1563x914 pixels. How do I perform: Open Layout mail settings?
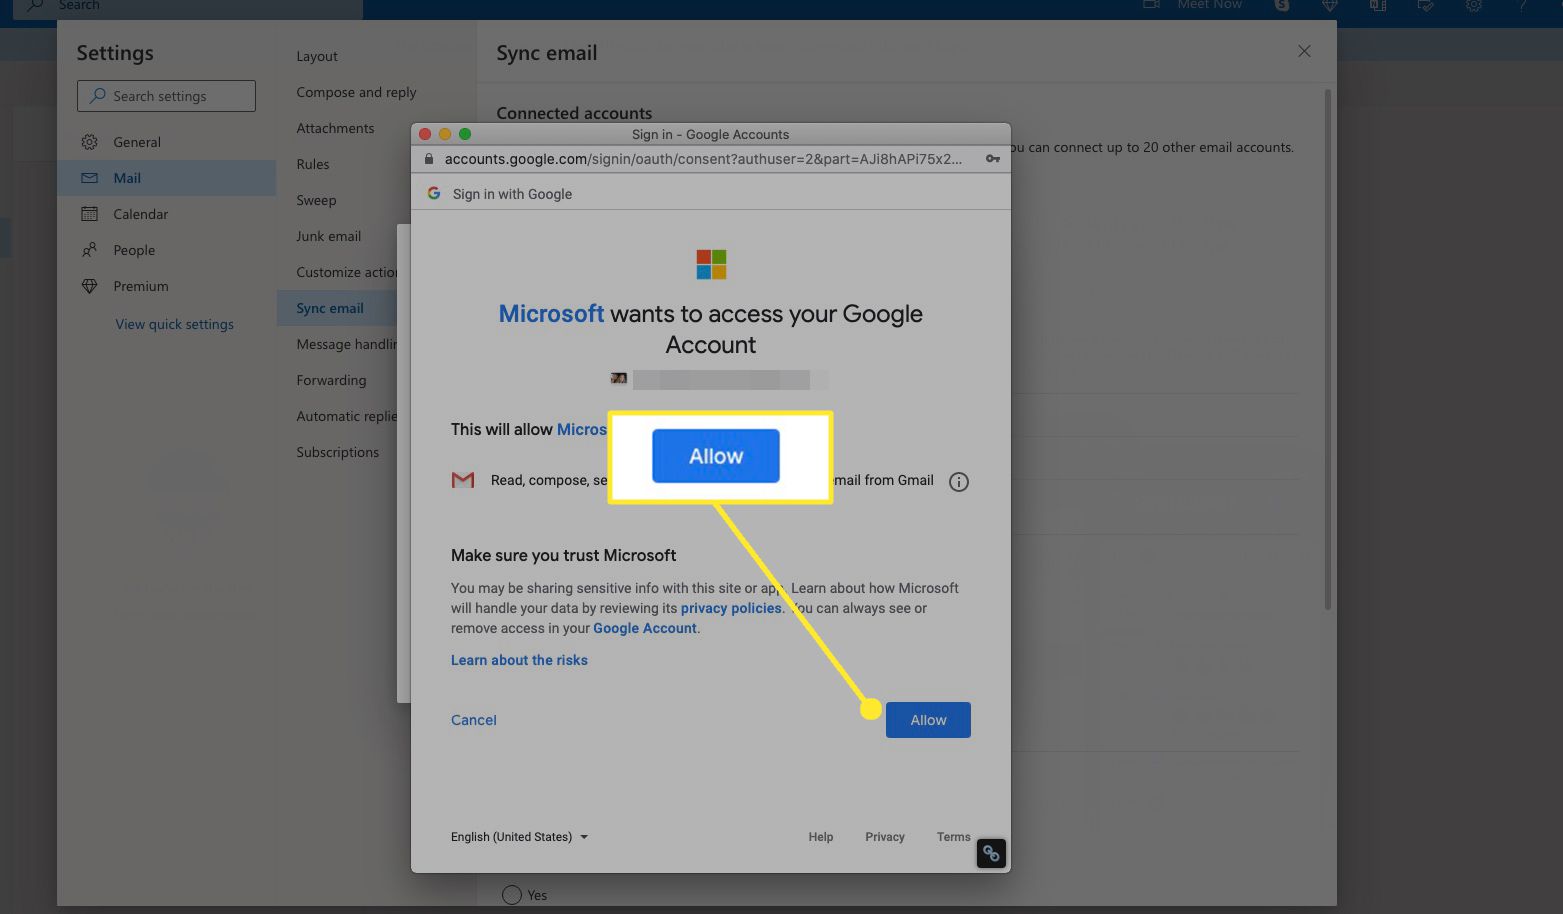click(x=317, y=56)
